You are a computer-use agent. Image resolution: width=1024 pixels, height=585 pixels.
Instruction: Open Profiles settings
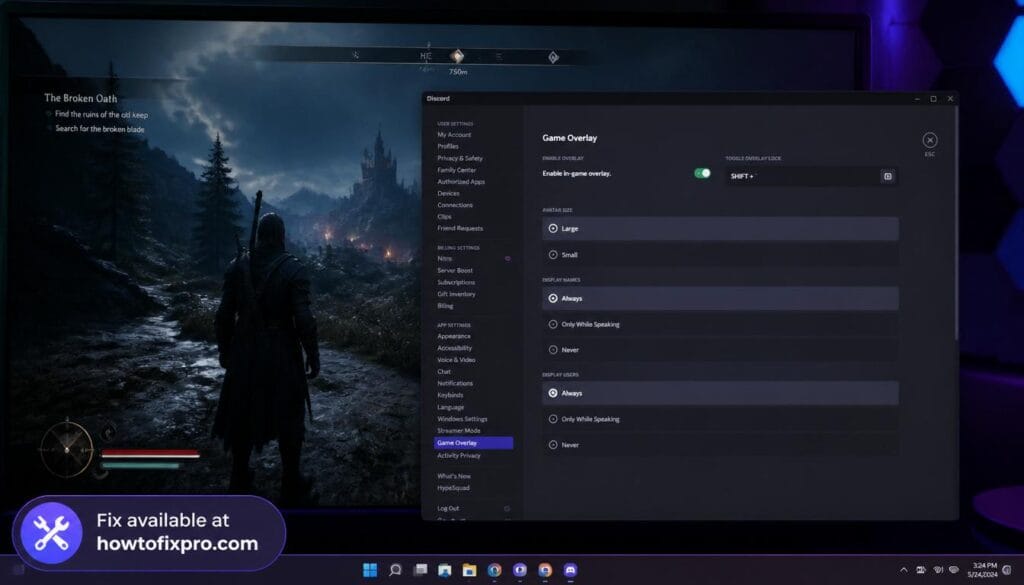pyautogui.click(x=448, y=146)
